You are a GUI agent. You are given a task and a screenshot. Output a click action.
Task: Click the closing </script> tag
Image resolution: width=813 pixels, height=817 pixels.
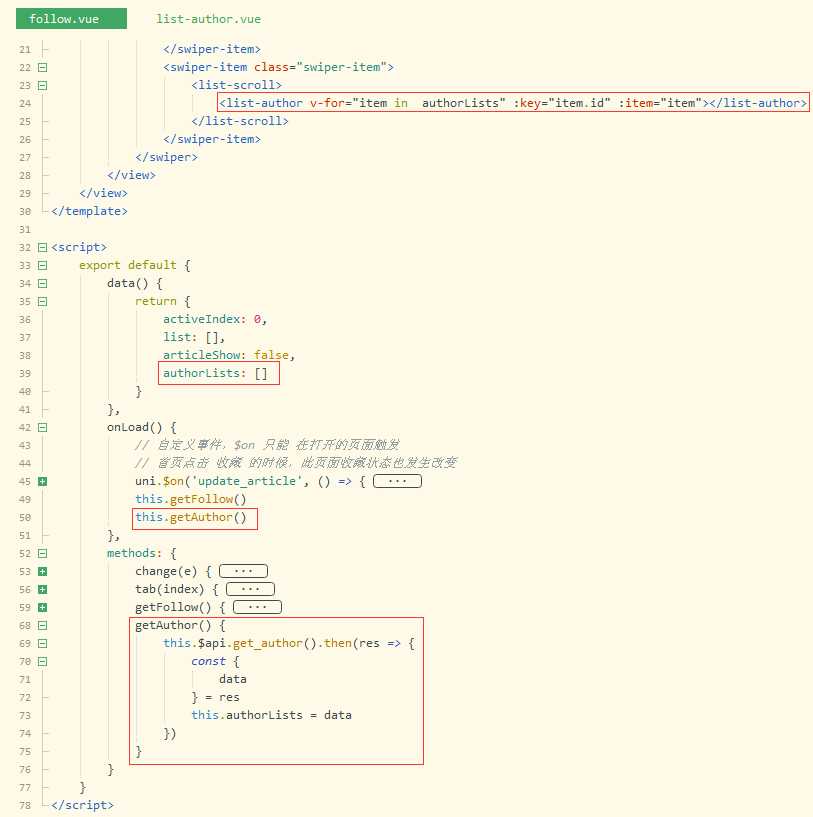coord(82,805)
